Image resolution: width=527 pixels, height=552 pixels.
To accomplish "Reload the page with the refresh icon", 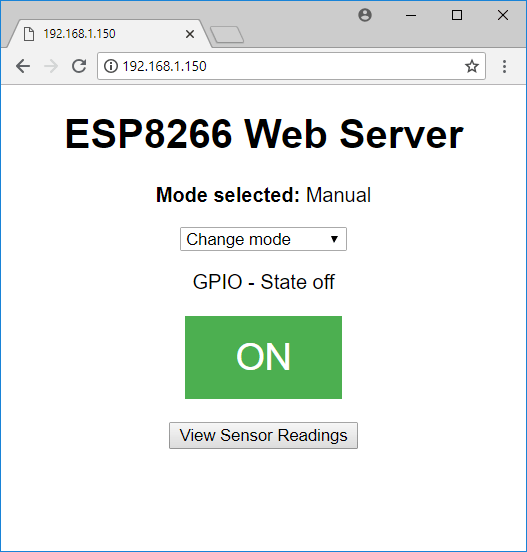I will tap(79, 66).
